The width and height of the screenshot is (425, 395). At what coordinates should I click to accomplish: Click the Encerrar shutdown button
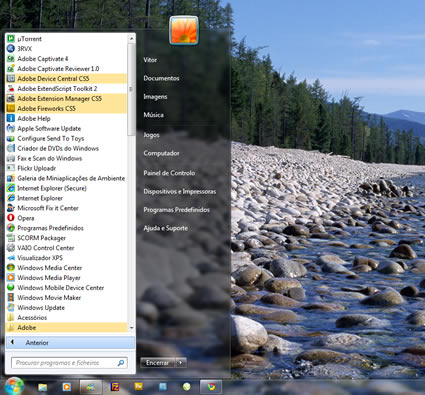pos(158,362)
